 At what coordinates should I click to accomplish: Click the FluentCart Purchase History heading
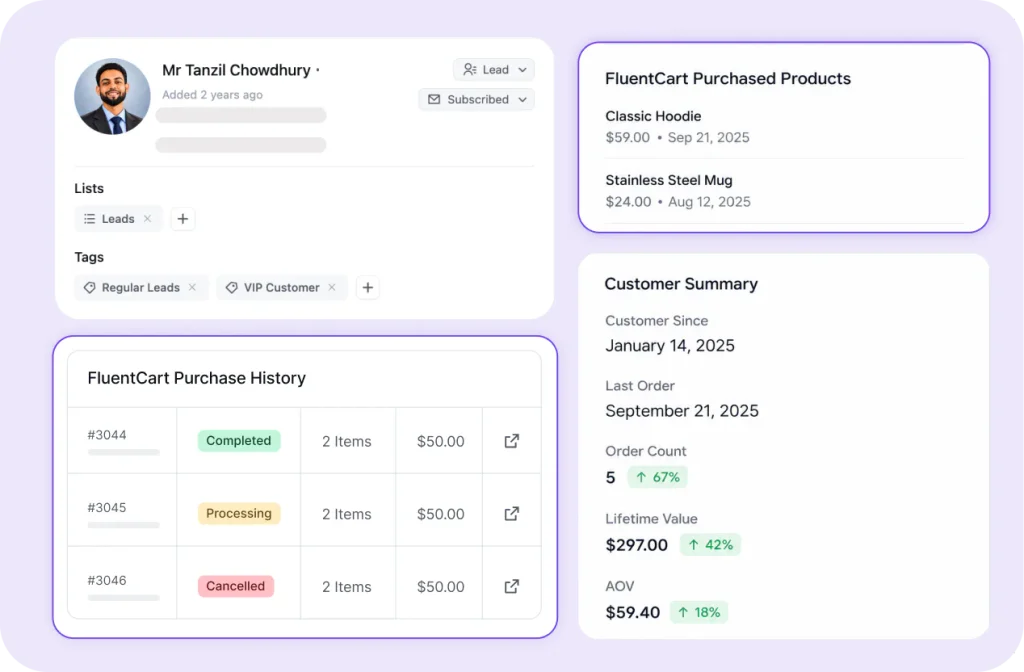(x=197, y=378)
